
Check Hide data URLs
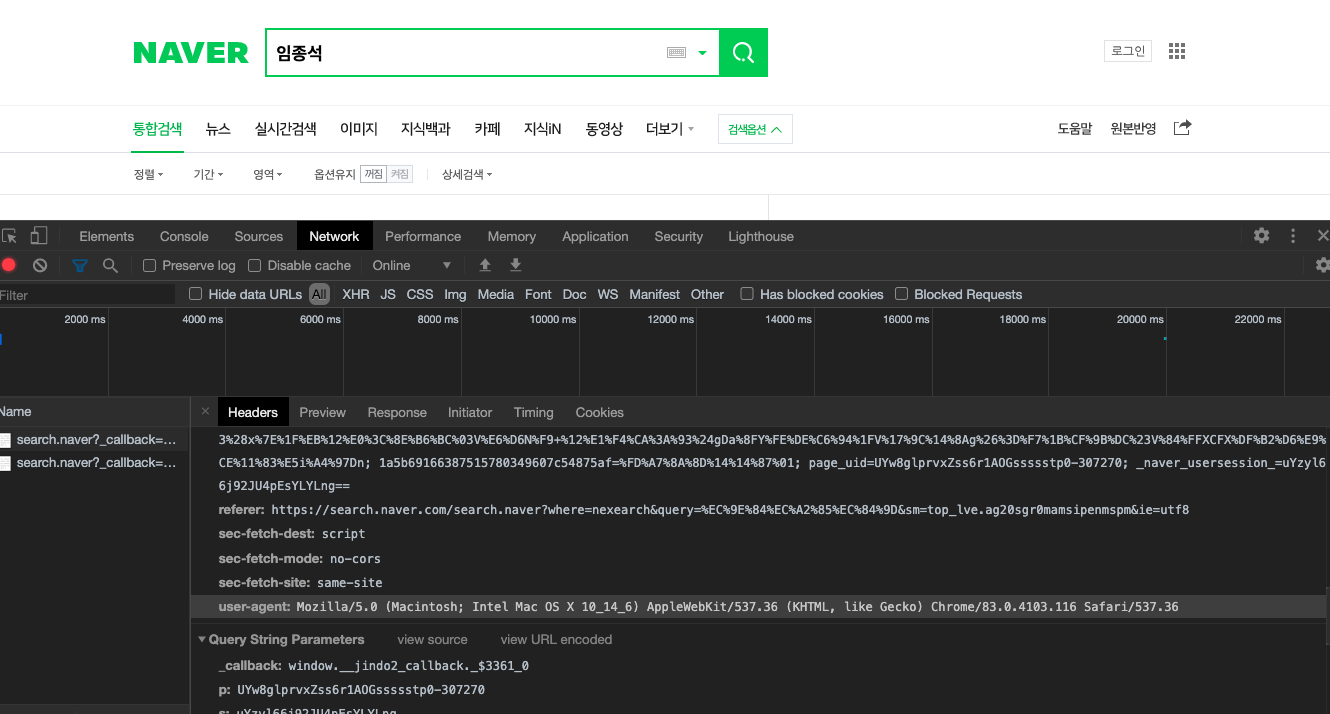point(196,294)
